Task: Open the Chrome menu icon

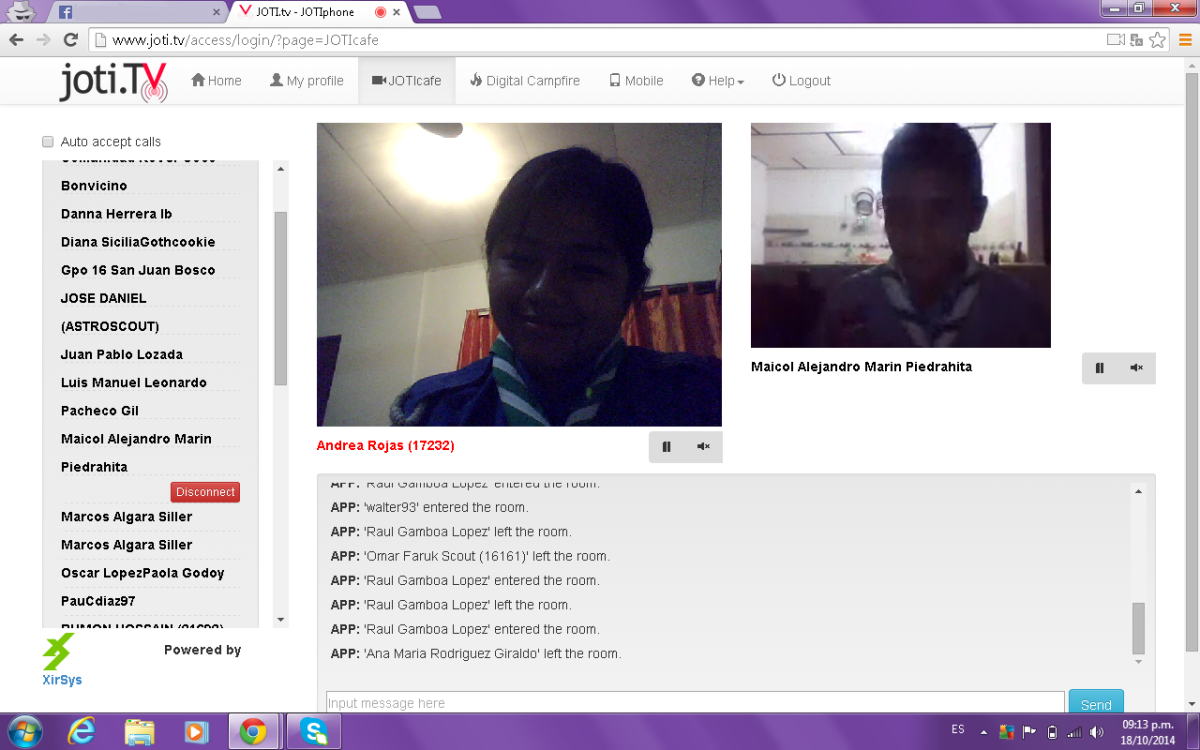Action: (1183, 40)
